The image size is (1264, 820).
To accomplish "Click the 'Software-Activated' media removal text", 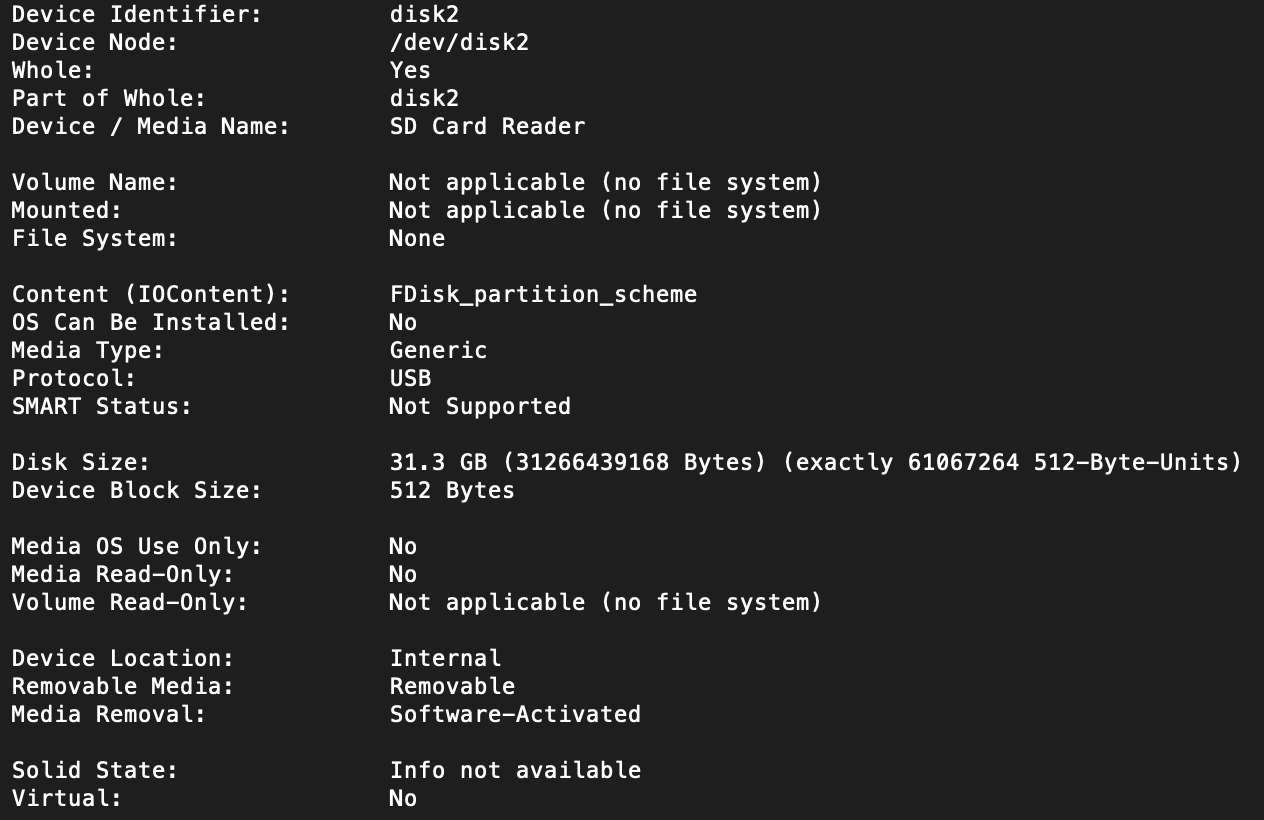I will pos(515,715).
